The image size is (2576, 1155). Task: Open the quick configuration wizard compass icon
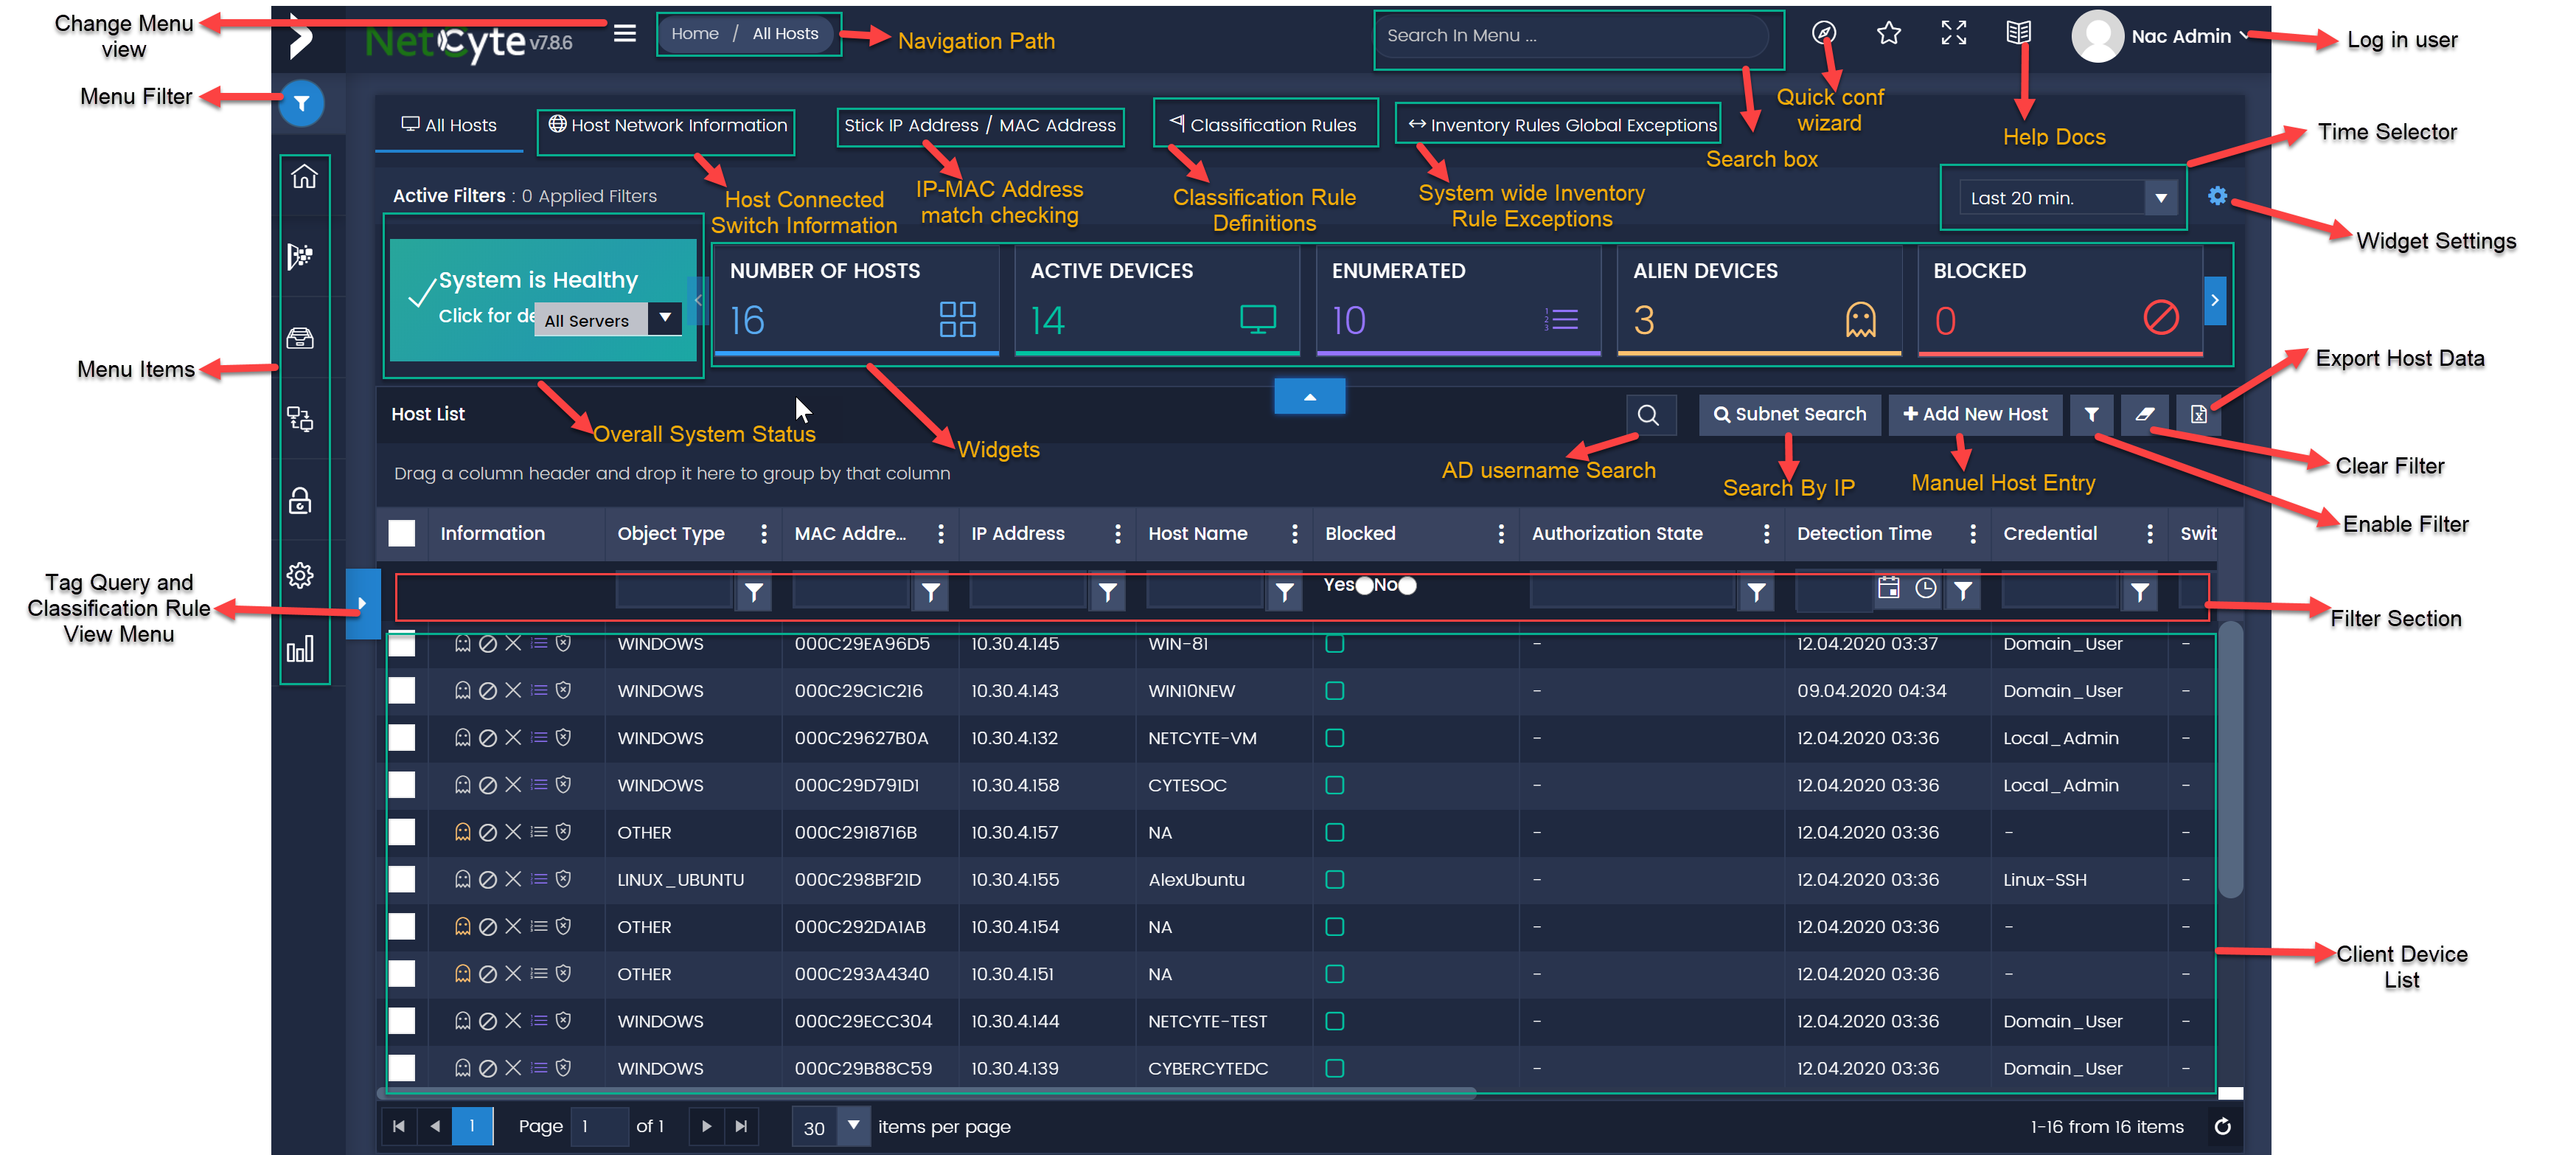1823,33
